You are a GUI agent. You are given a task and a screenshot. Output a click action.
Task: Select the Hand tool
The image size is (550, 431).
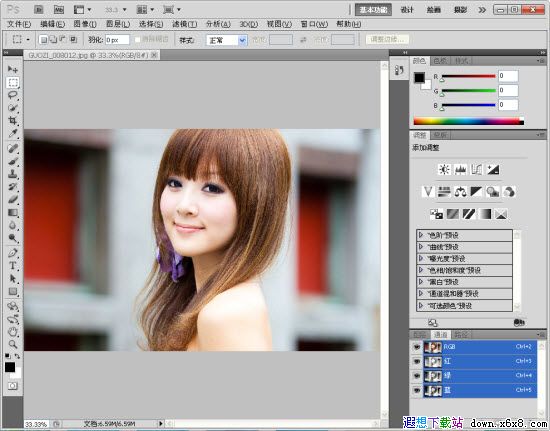click(13, 331)
